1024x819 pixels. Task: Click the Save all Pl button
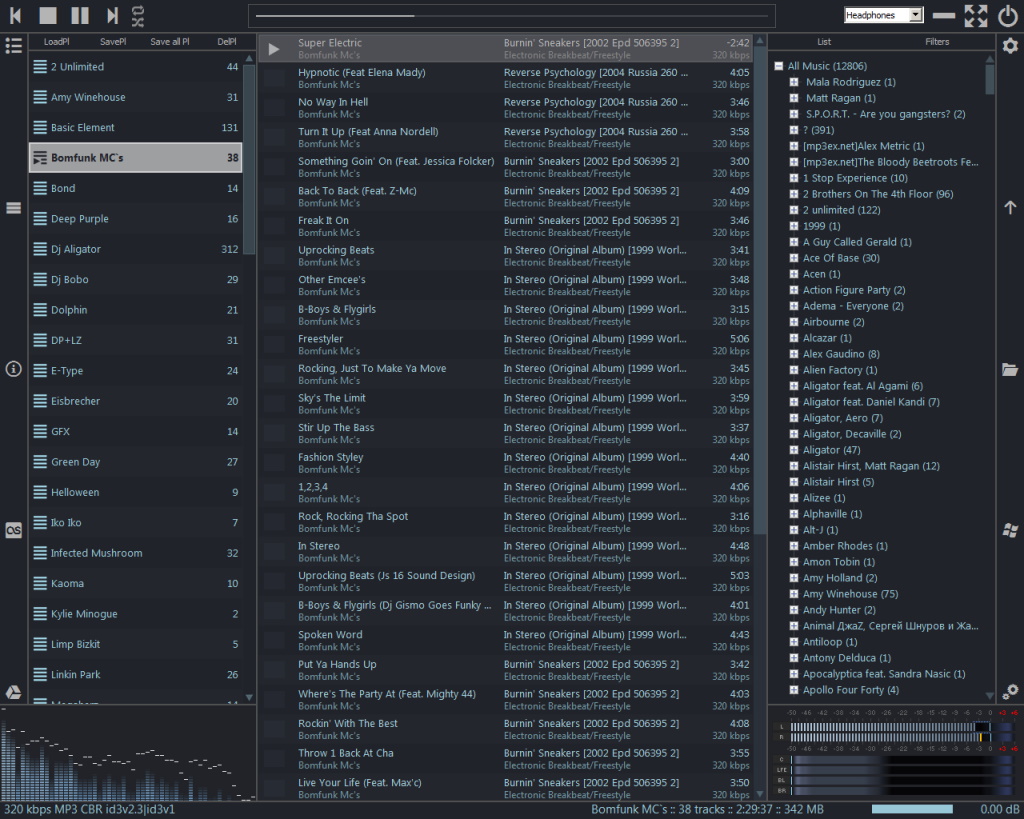170,42
